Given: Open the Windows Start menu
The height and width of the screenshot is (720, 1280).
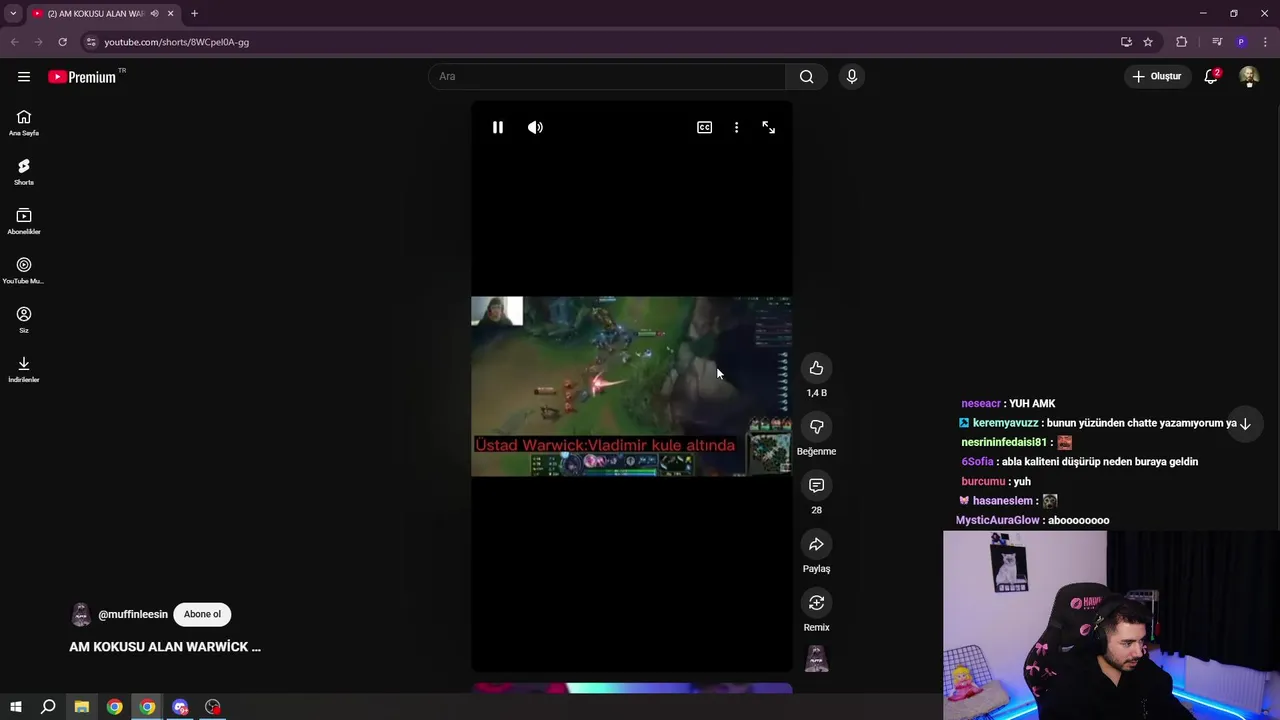Looking at the screenshot, I should [15, 707].
